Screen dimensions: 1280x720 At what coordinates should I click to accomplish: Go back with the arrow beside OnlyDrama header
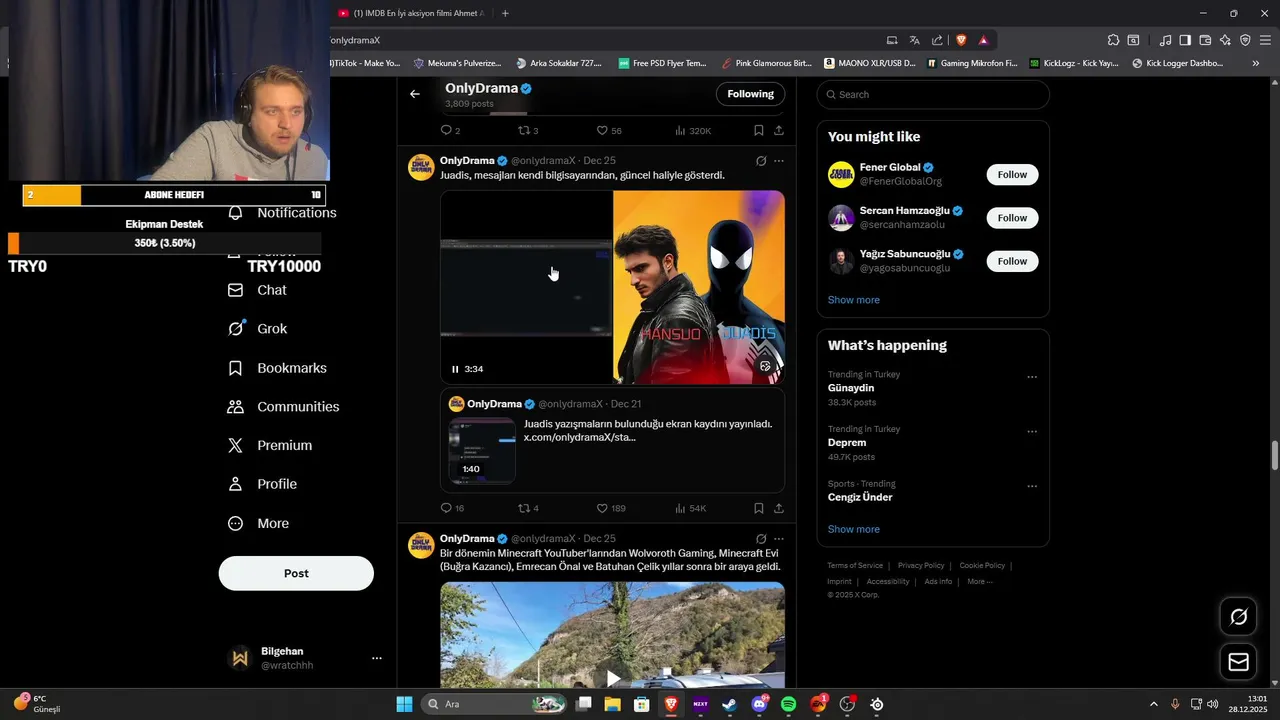pyautogui.click(x=415, y=94)
